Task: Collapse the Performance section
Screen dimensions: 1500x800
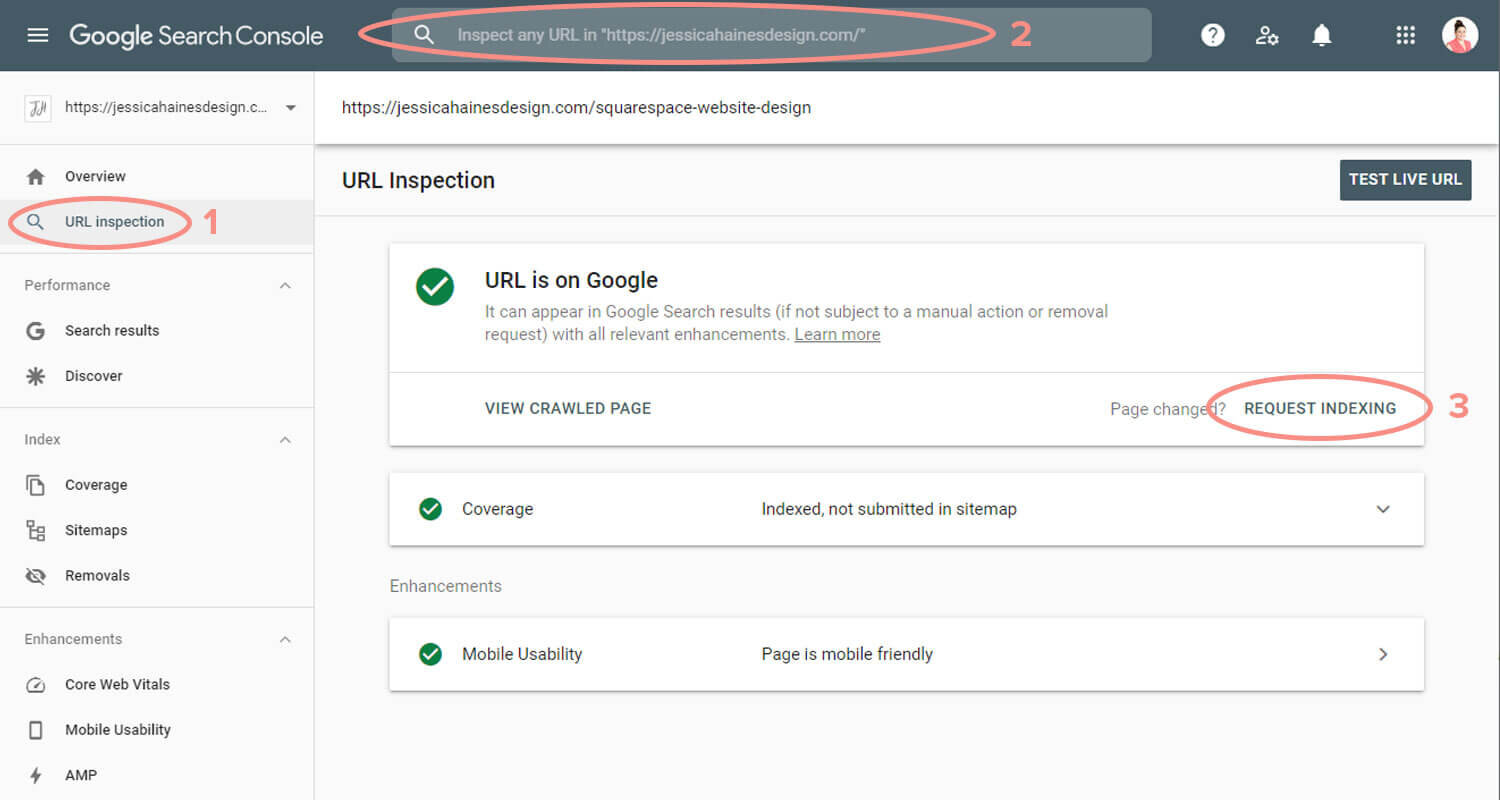Action: [285, 286]
